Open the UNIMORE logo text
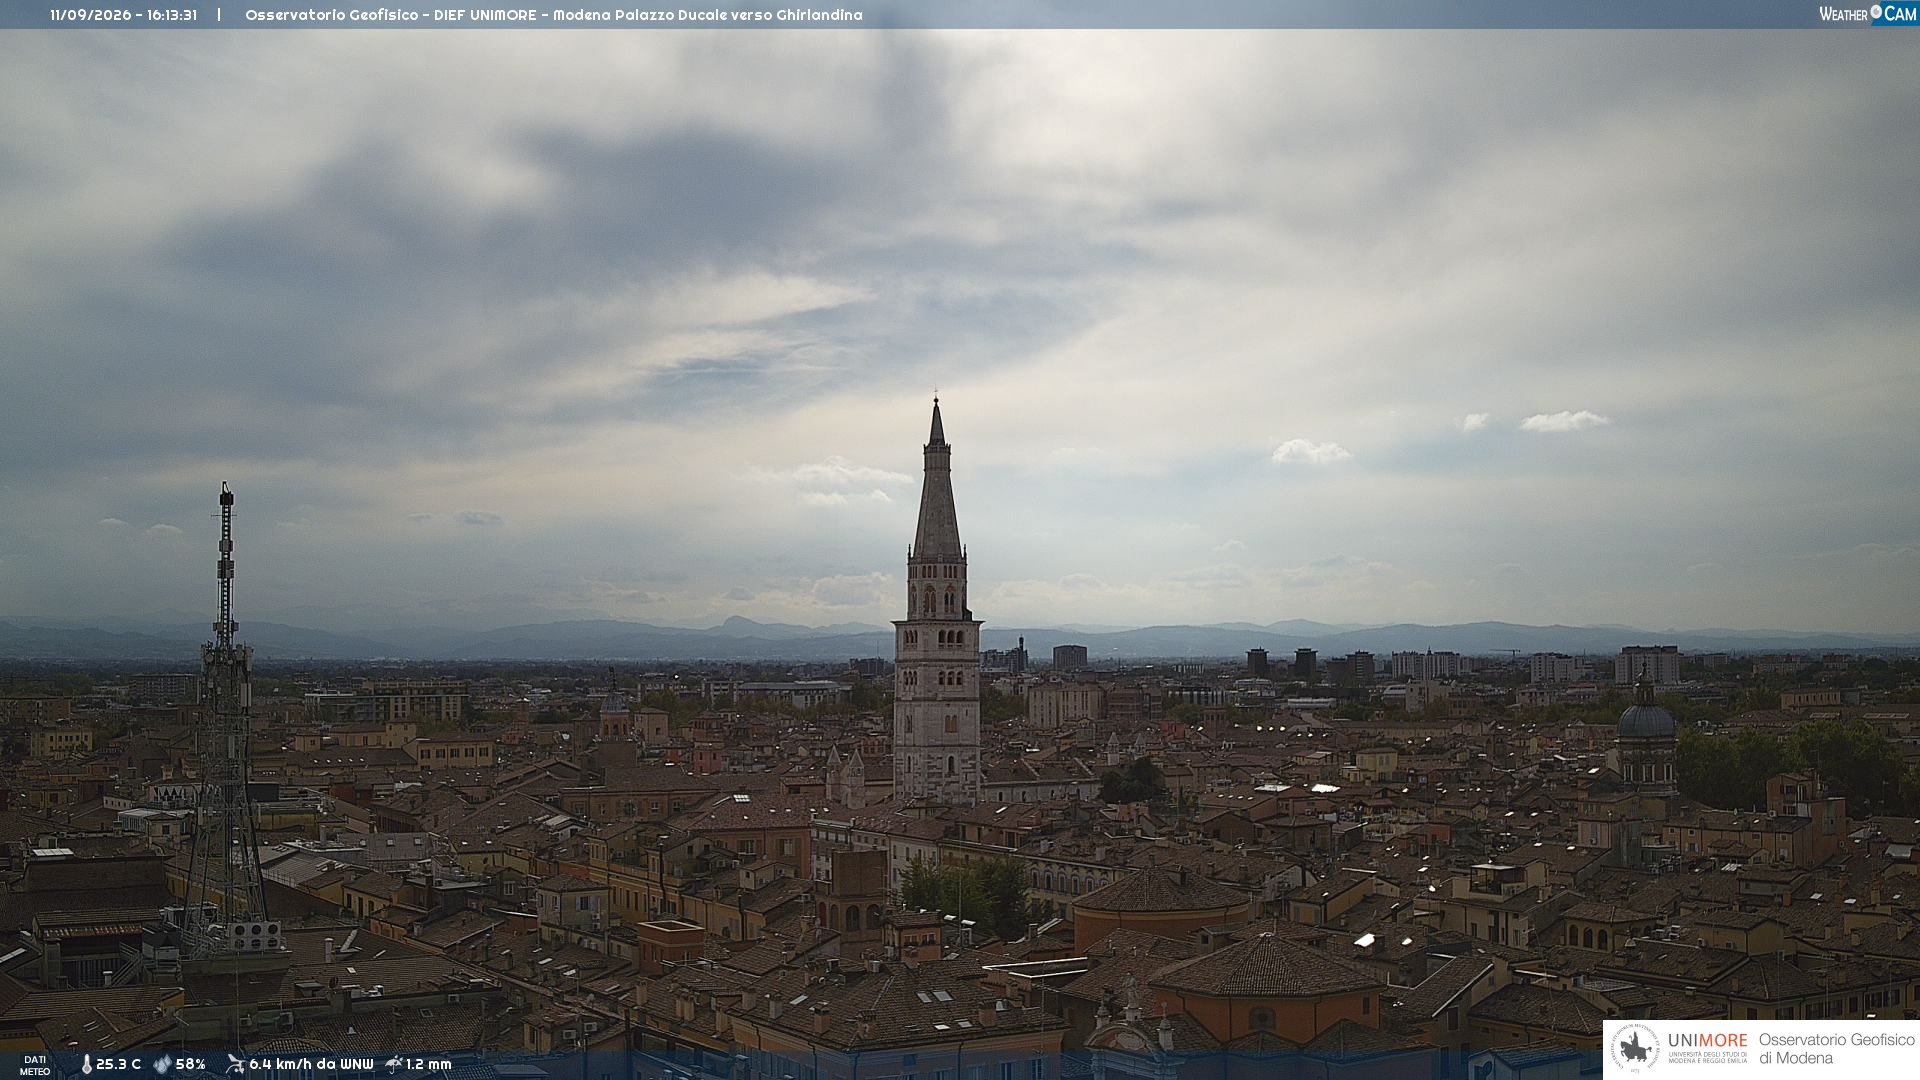 (1707, 1041)
